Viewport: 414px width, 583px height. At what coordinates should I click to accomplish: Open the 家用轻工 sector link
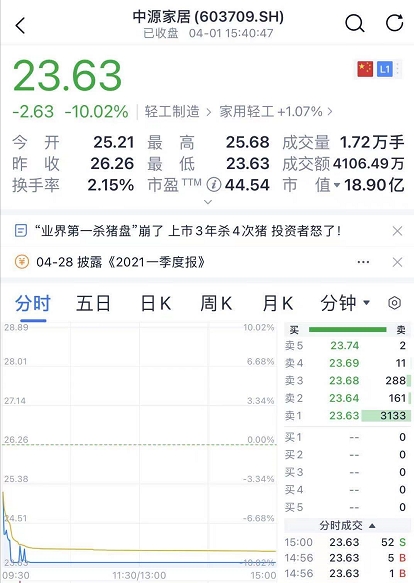(276, 112)
